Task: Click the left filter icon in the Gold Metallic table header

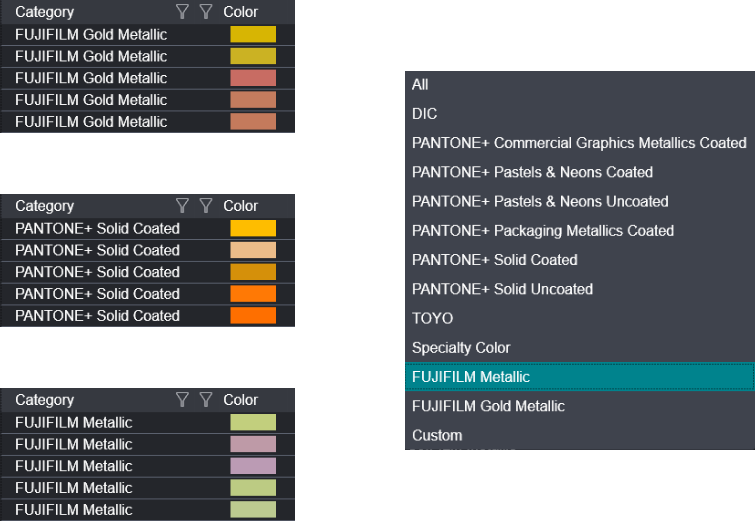Action: click(x=182, y=12)
